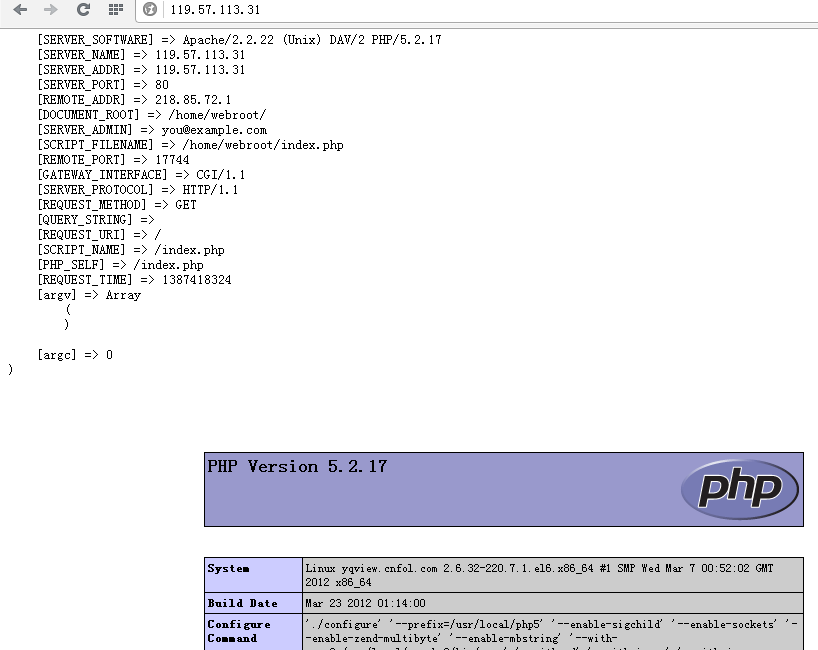This screenshot has height=650, width=818.
Task: Select the Mar 23 2012 01:14:00 value
Action: point(365,604)
